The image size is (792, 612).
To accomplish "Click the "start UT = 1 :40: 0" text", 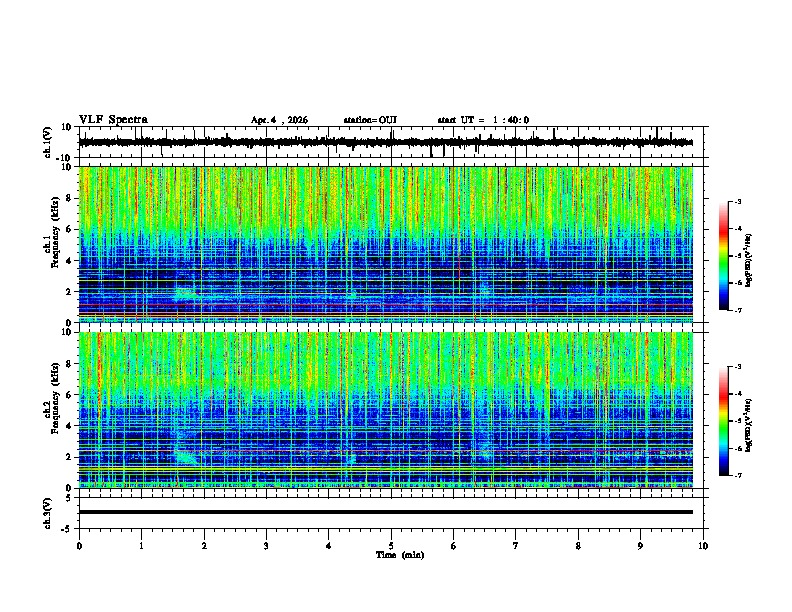I will pyautogui.click(x=483, y=120).
